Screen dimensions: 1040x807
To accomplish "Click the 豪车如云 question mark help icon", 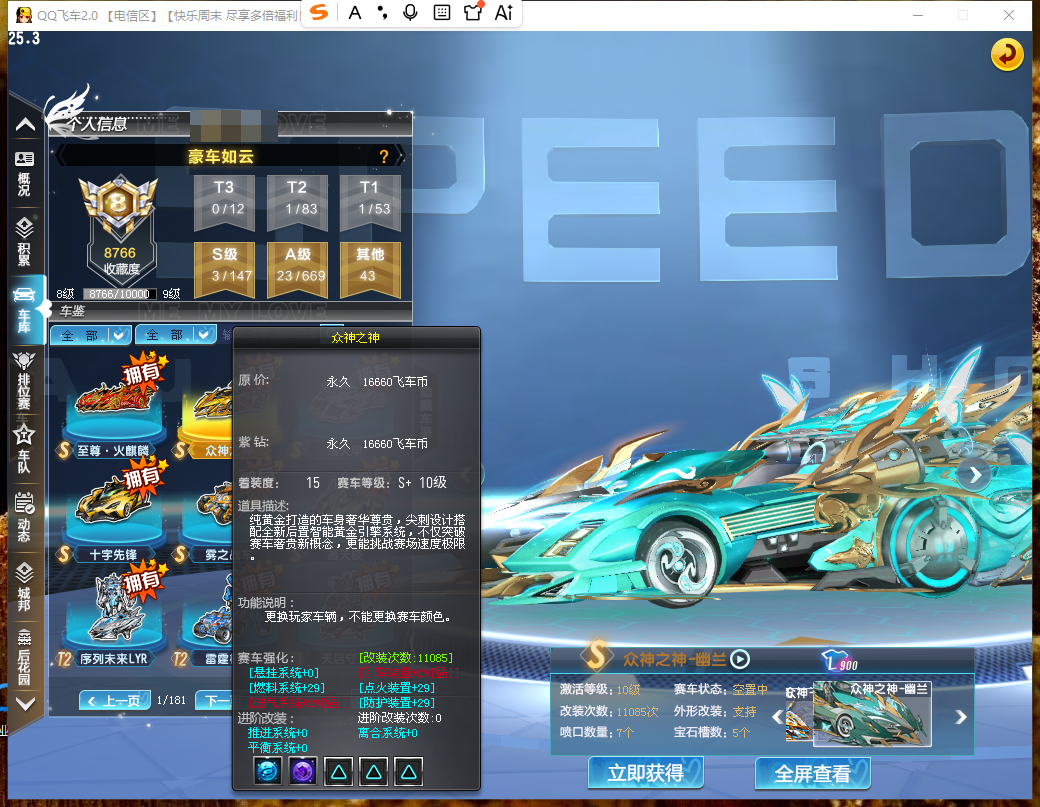I will 383,156.
